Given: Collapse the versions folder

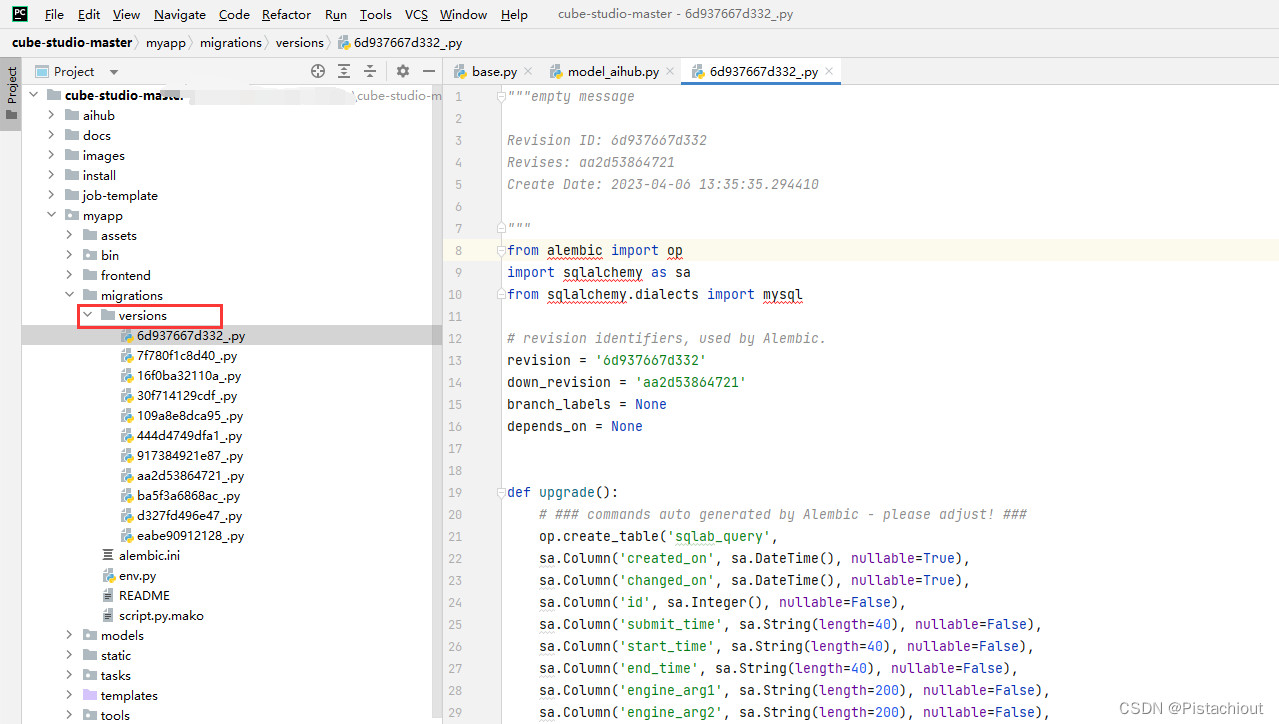Looking at the screenshot, I should 88,315.
